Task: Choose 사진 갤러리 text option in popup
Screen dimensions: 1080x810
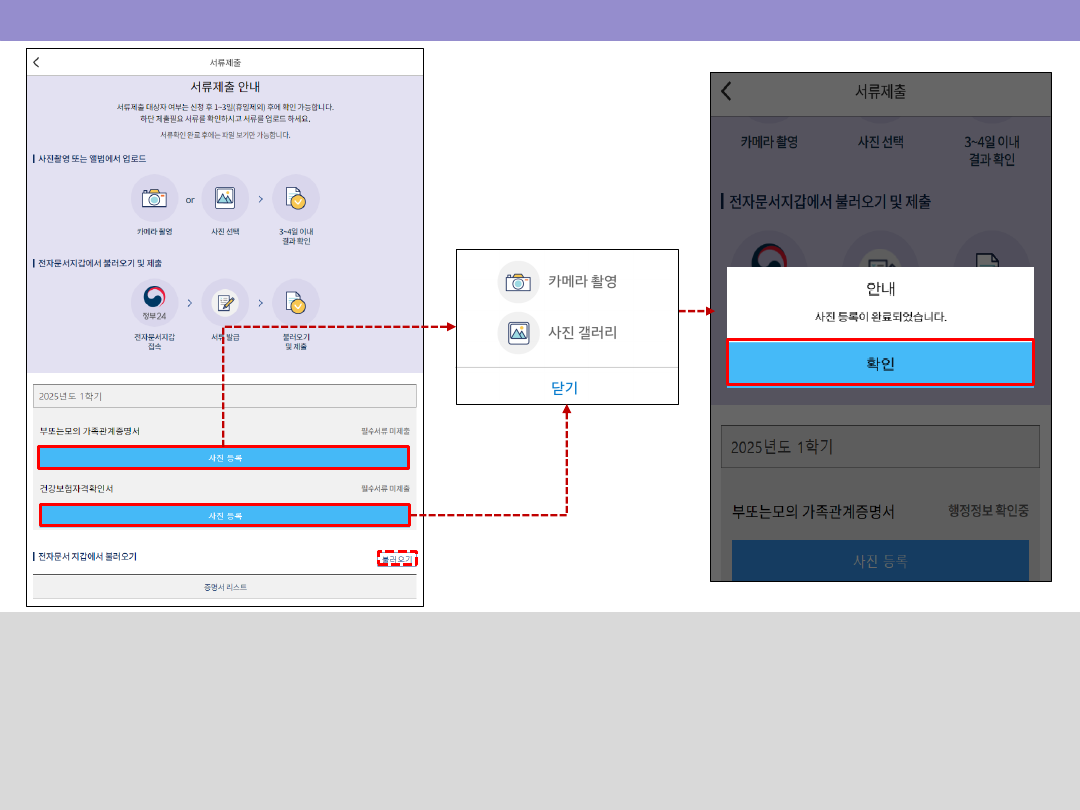Action: pyautogui.click(x=583, y=333)
